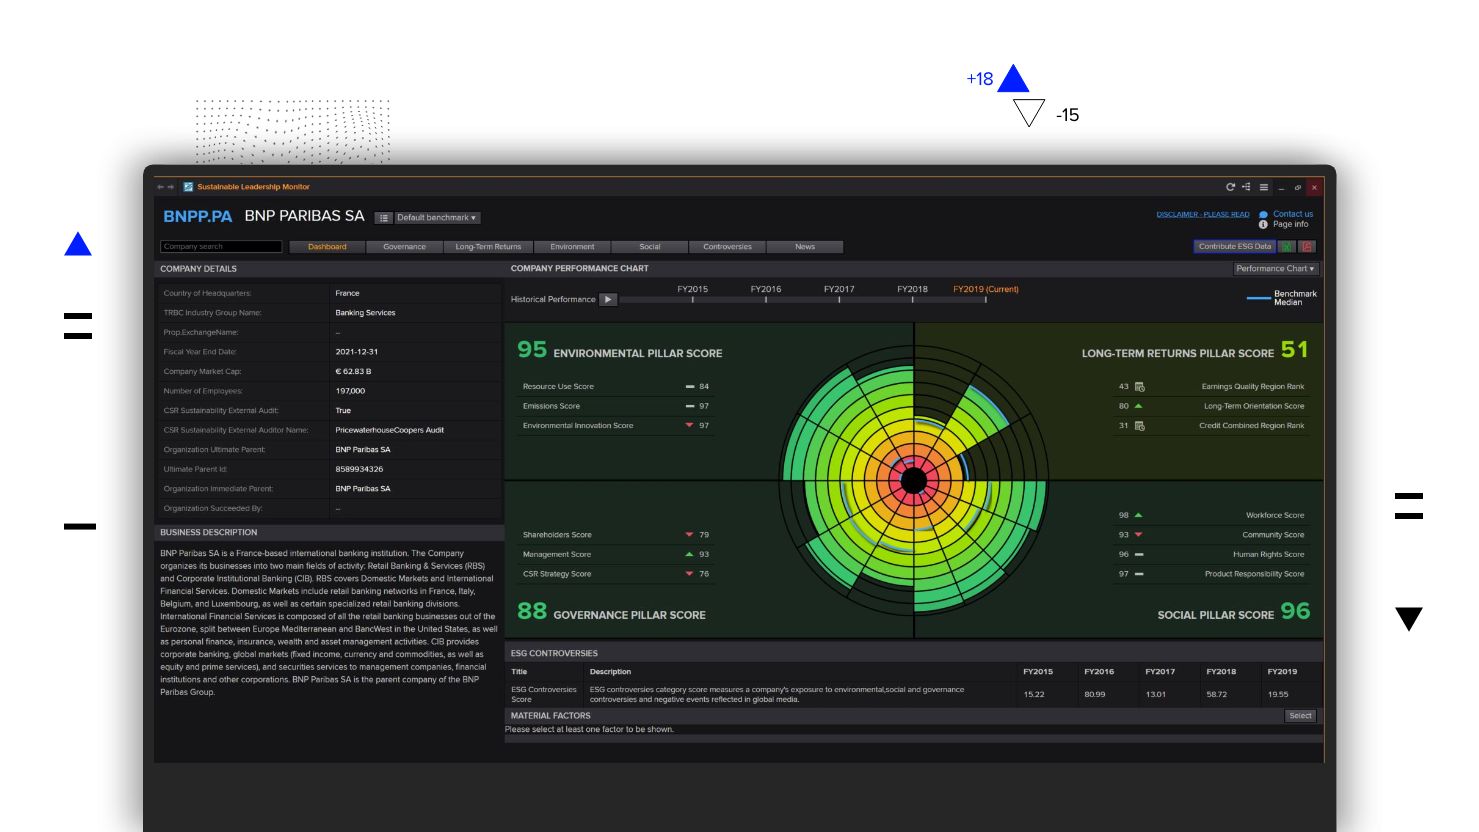Click the Management Score up arrow
Image resolution: width=1479 pixels, height=832 pixels.
tap(689, 554)
